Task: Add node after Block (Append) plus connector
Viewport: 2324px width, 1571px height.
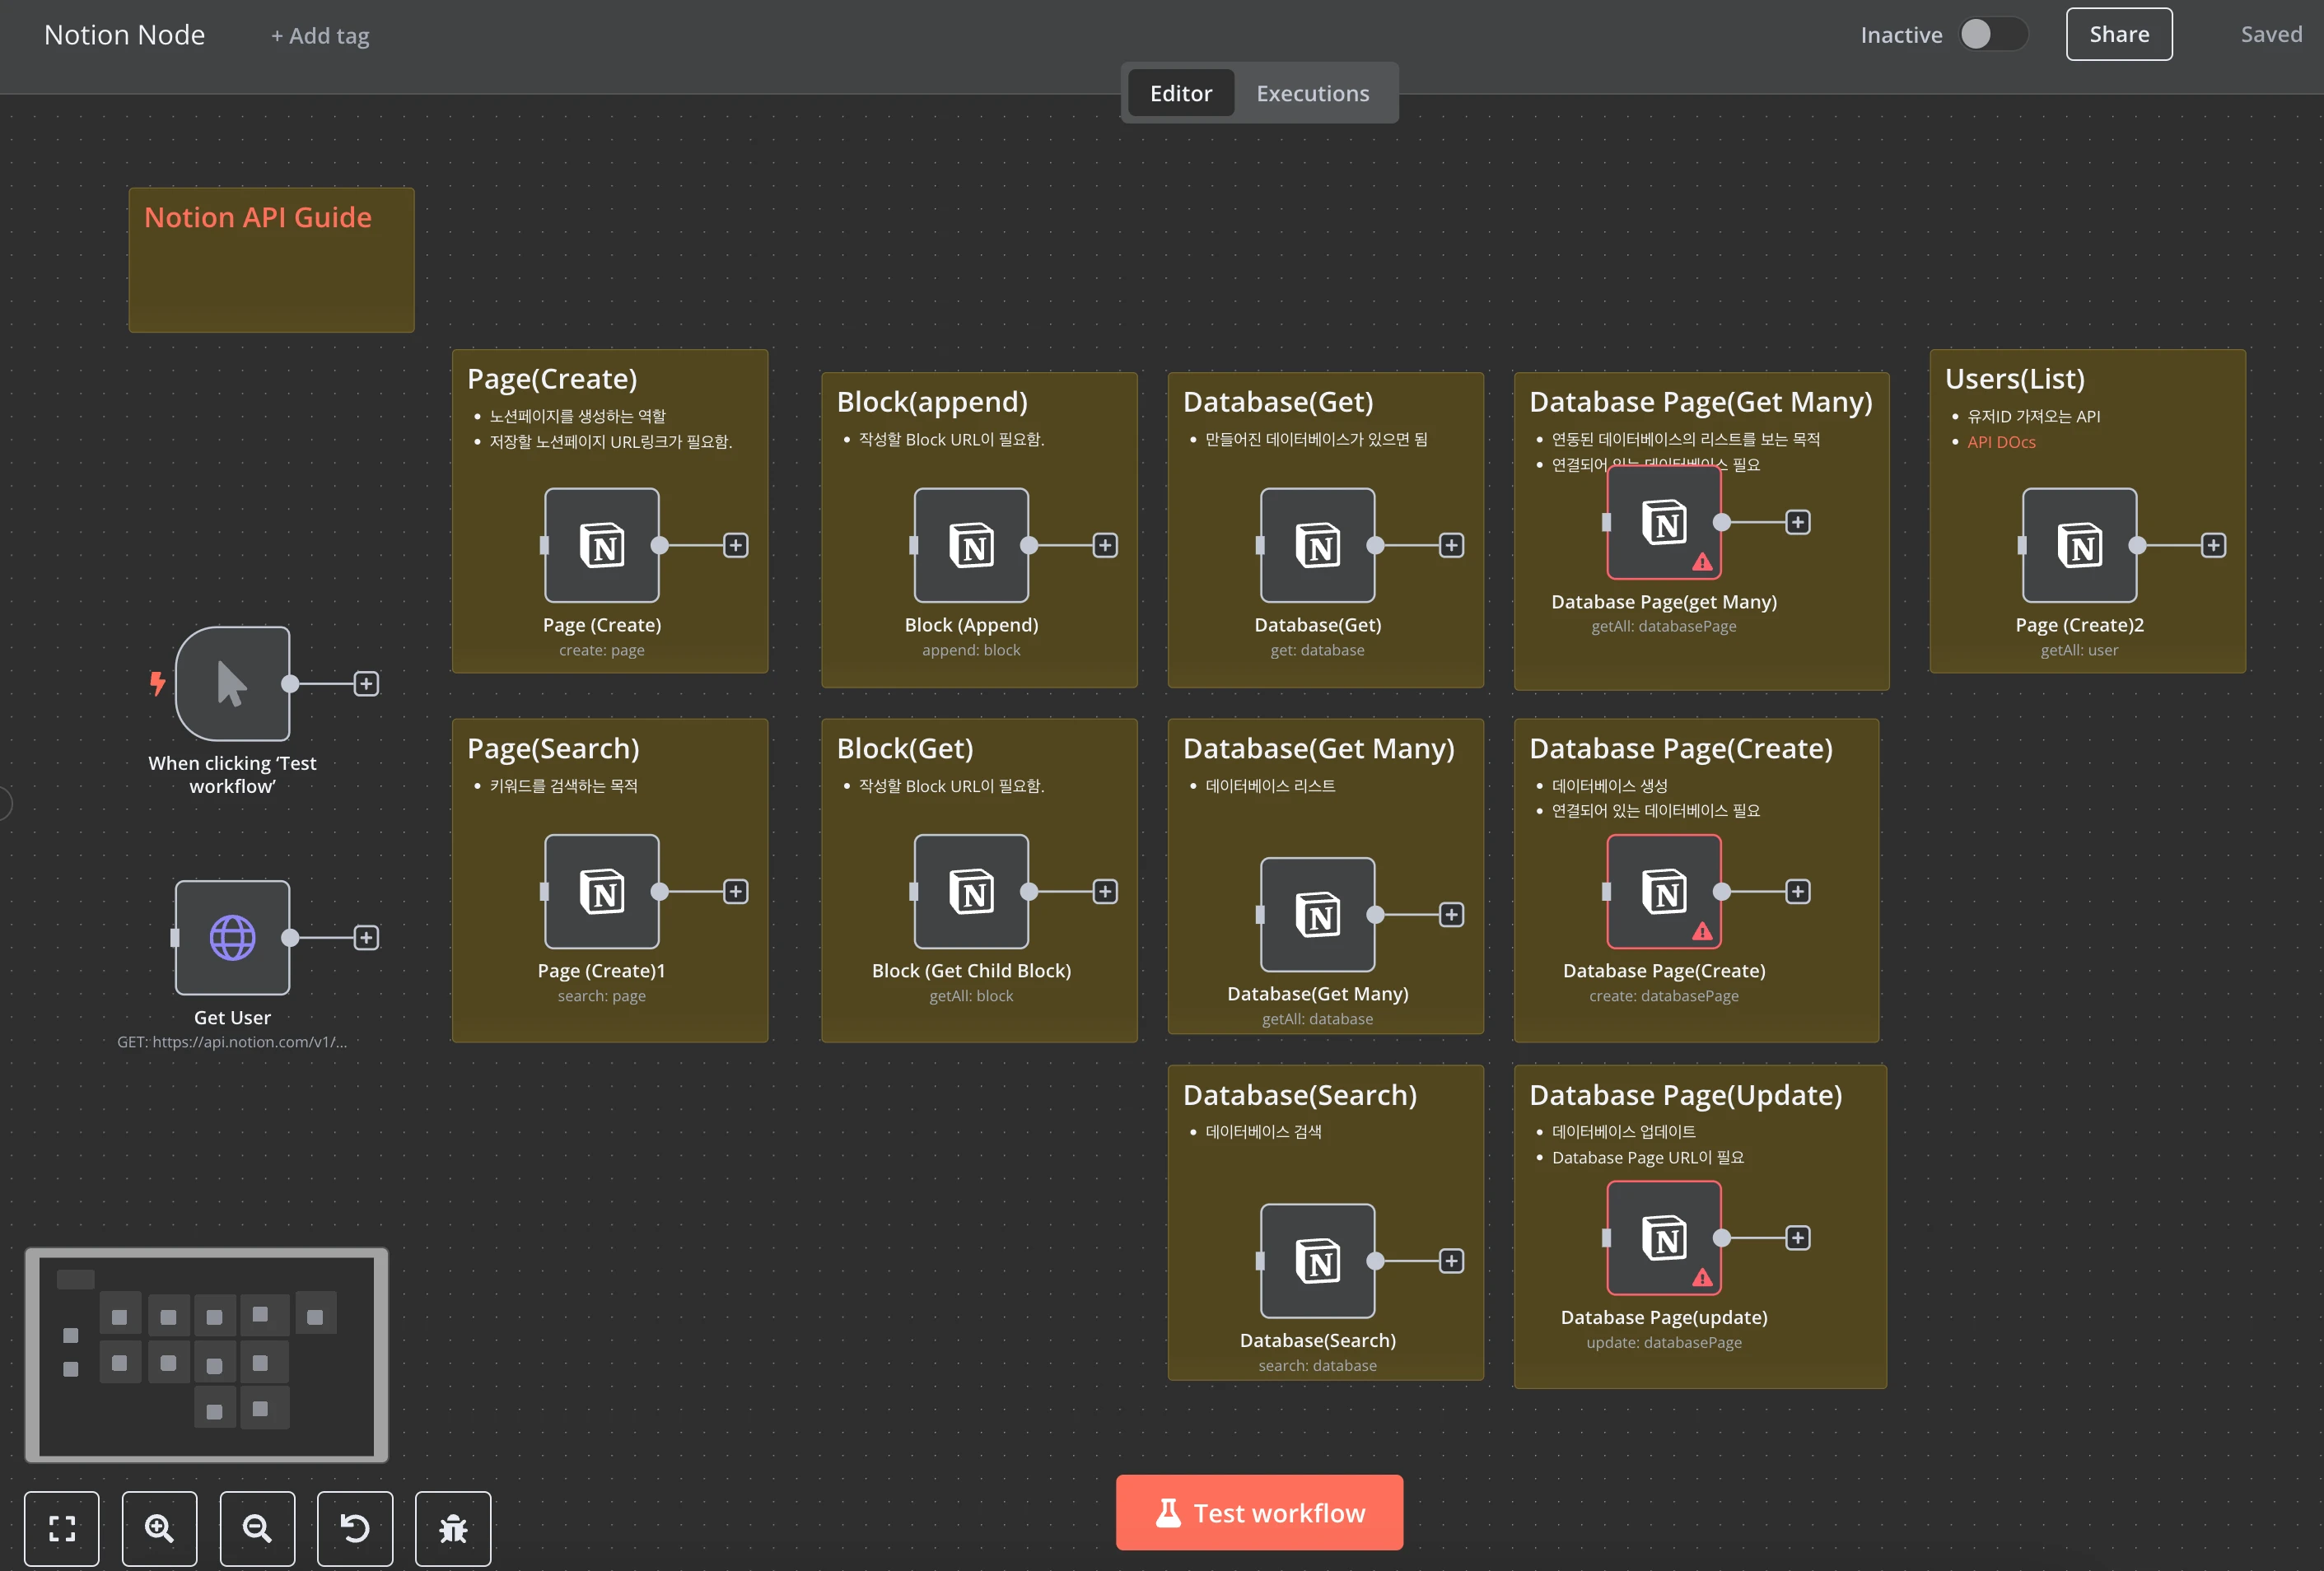Action: click(x=1105, y=545)
